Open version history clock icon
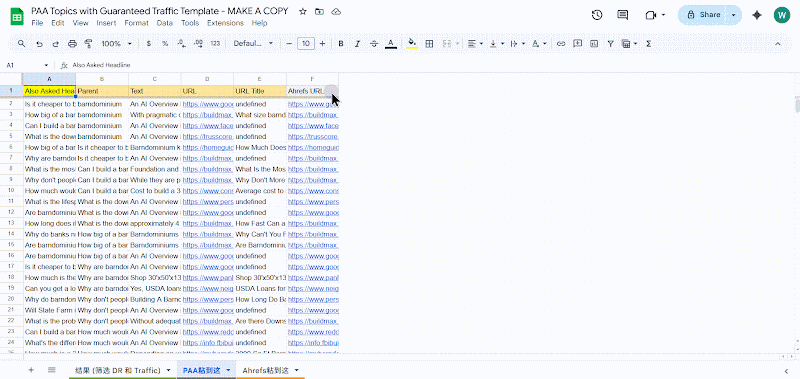Viewport: 800px width, 379px height. 597,15
